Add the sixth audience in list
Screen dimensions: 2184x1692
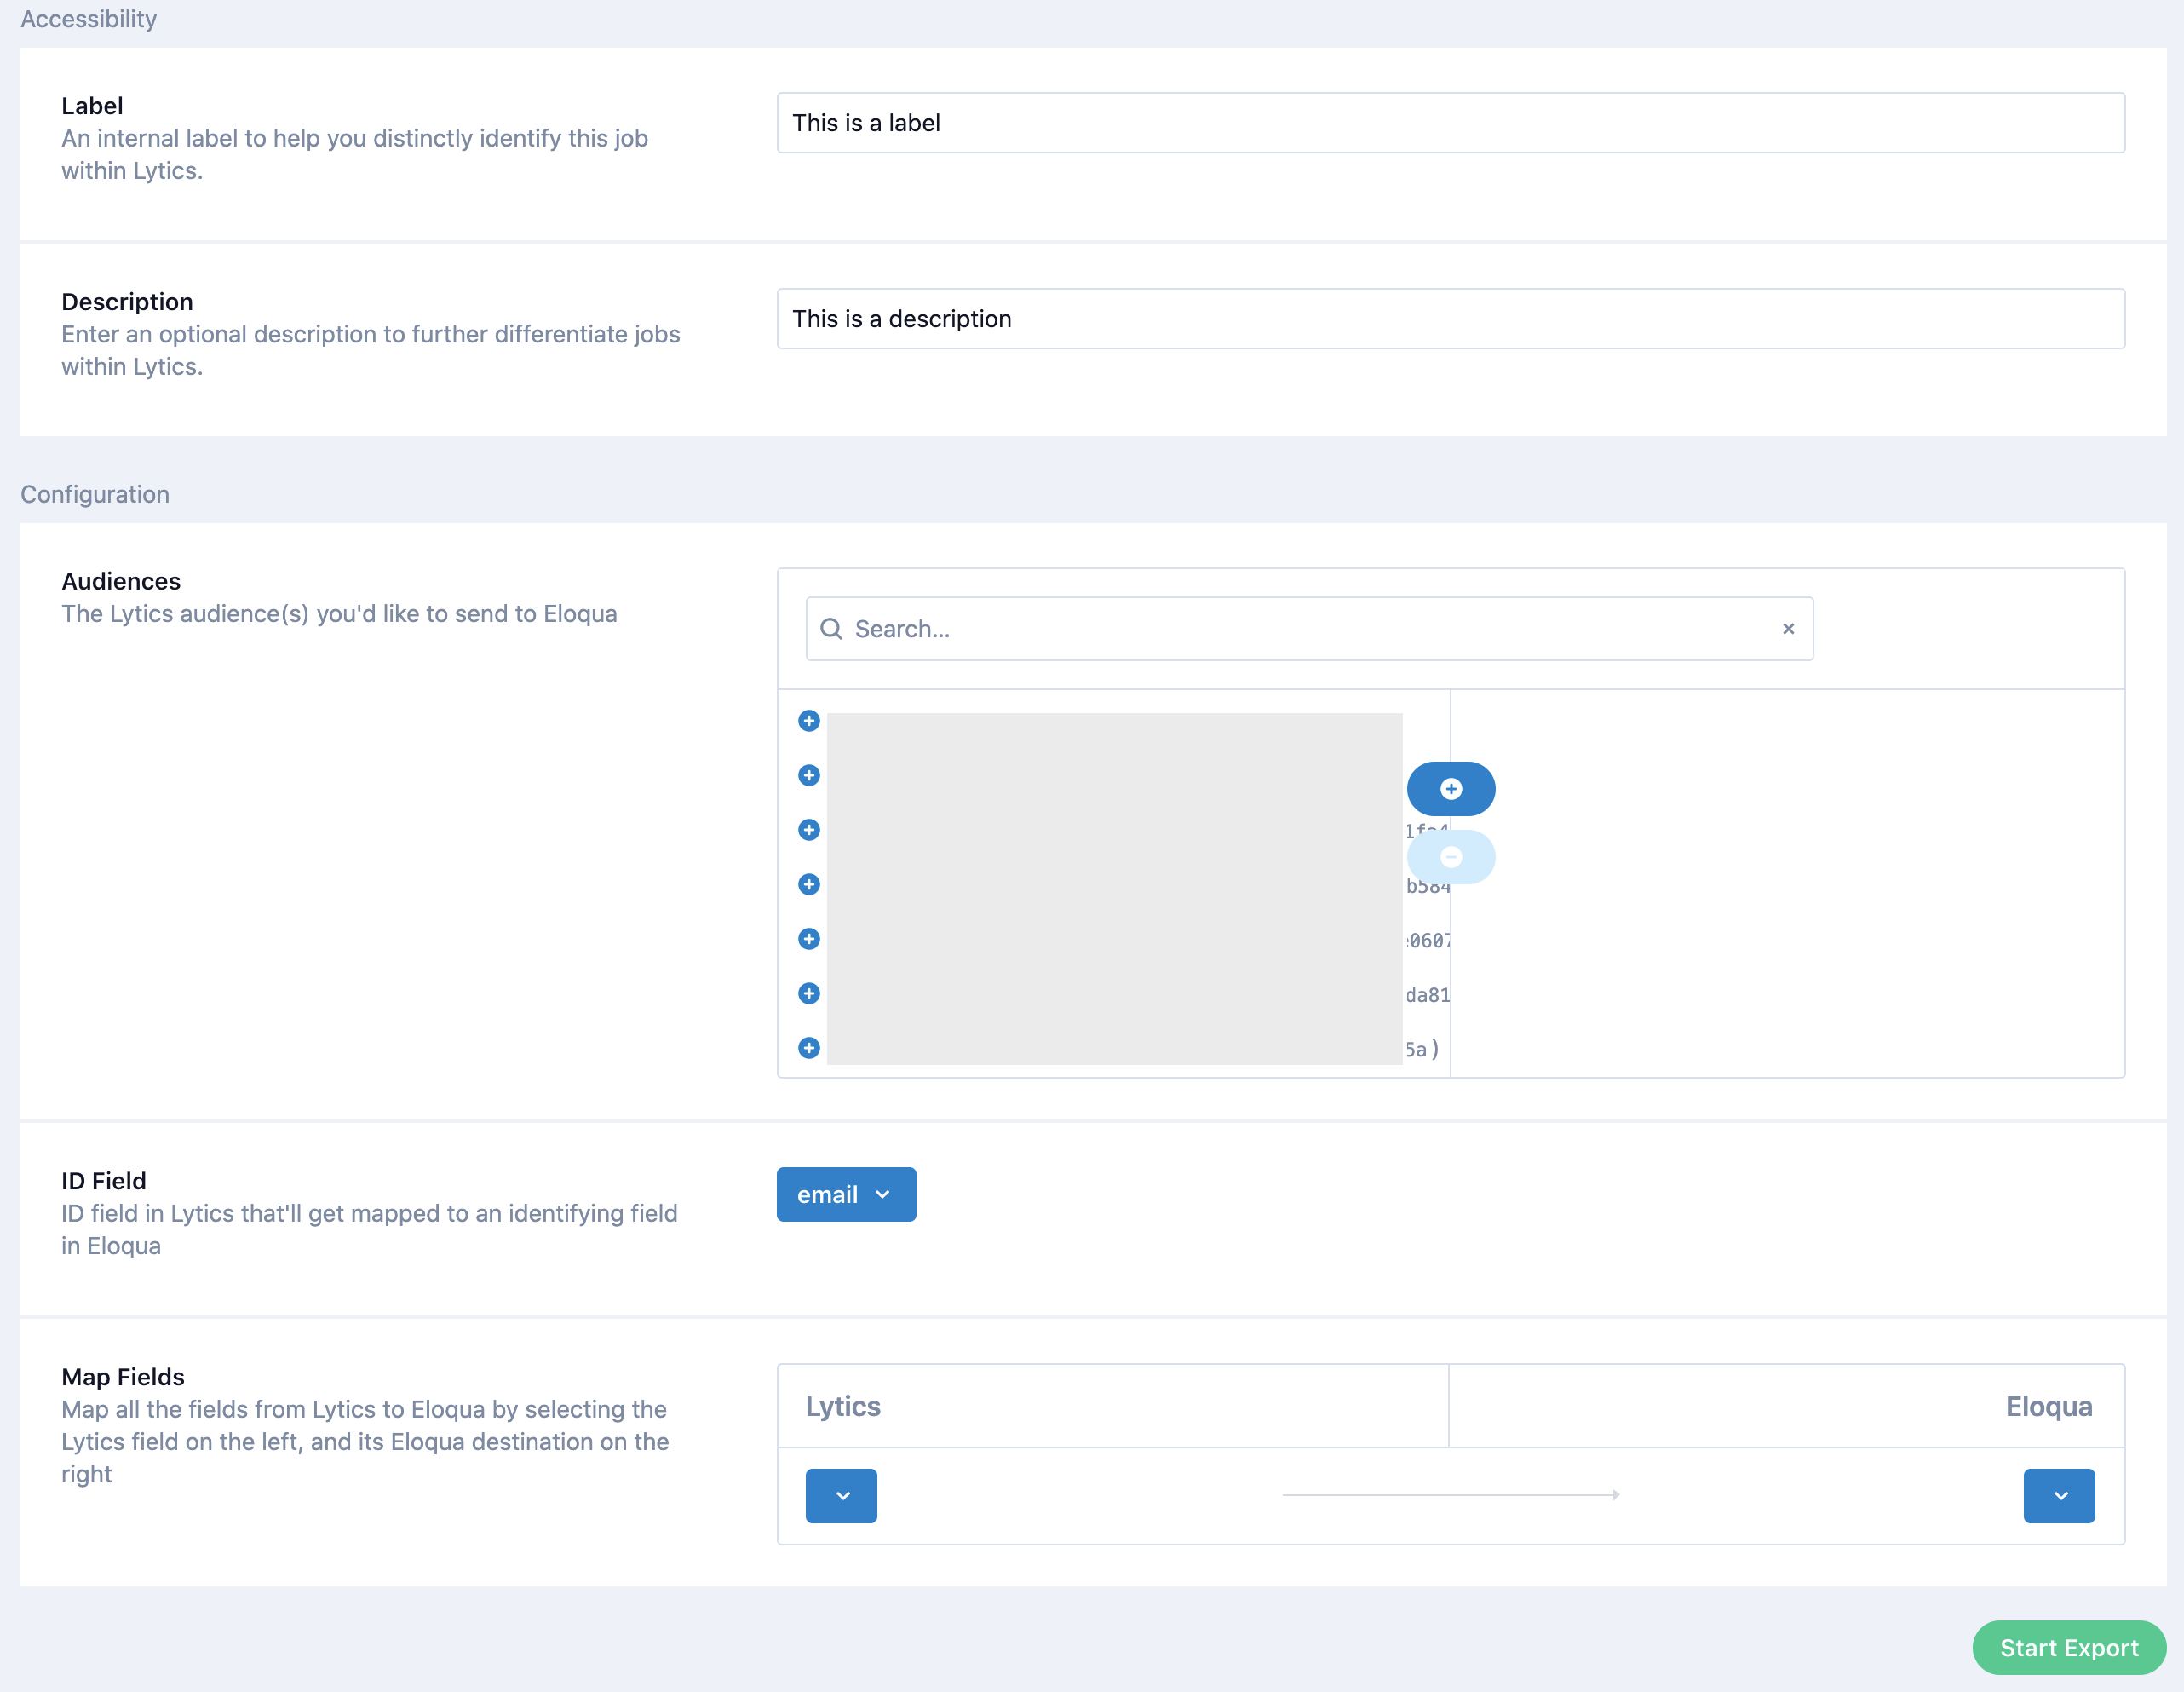tap(809, 993)
